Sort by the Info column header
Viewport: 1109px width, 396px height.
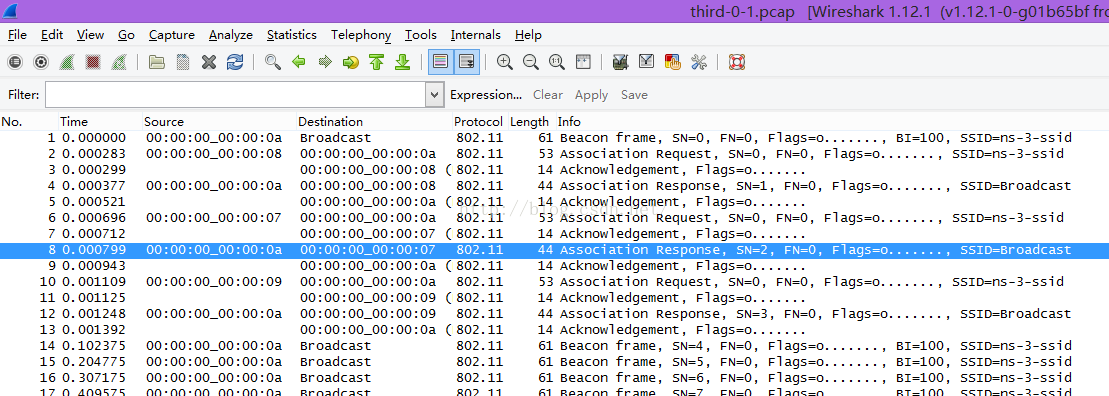coord(832,122)
